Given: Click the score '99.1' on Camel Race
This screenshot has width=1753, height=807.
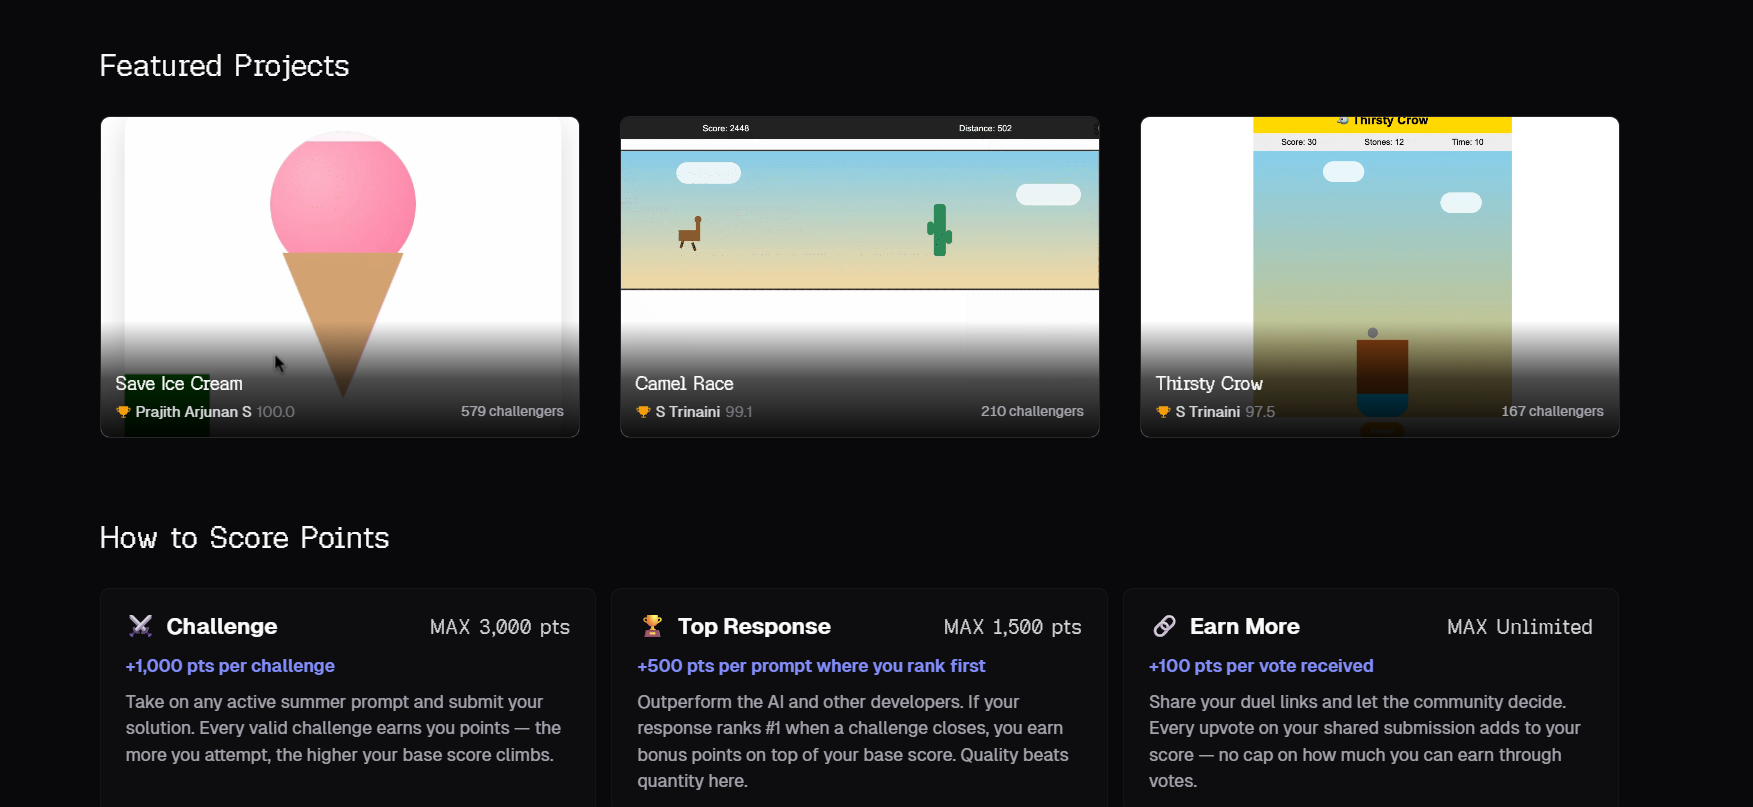Looking at the screenshot, I should point(739,412).
